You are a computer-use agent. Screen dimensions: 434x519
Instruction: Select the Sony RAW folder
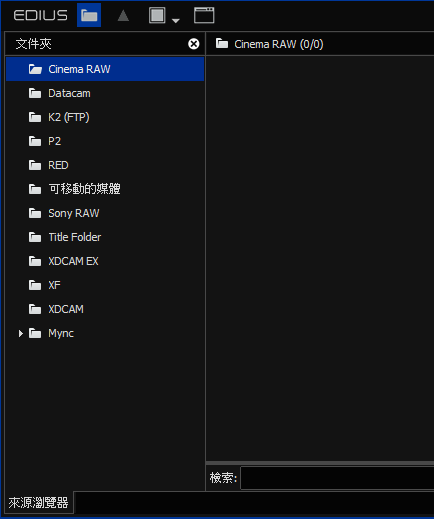coord(105,213)
